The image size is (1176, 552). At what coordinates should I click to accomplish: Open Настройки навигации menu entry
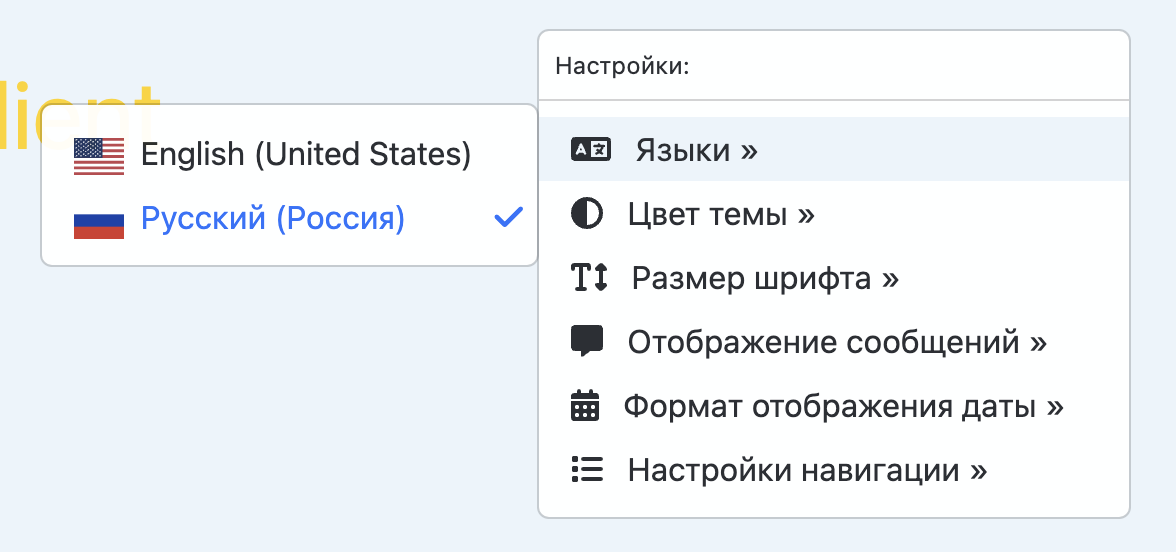click(x=807, y=470)
